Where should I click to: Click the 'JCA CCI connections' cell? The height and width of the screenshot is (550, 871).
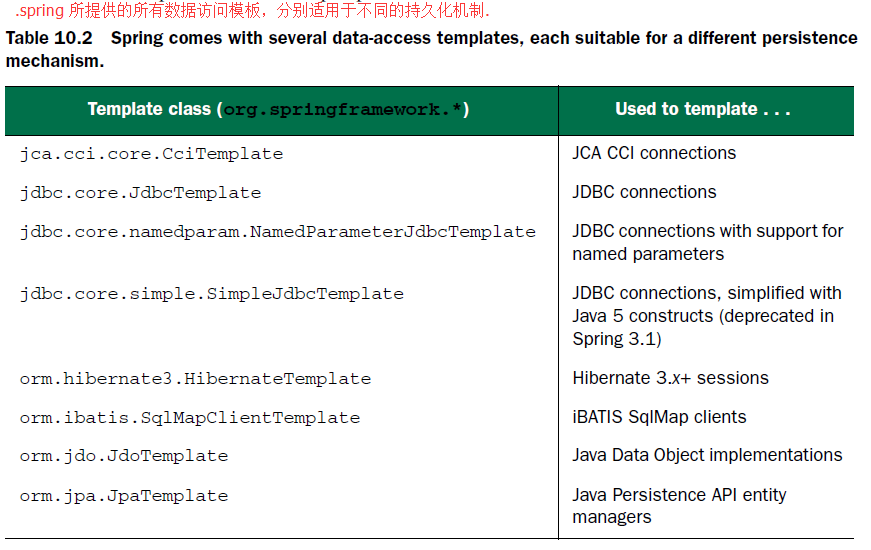[x=654, y=153]
